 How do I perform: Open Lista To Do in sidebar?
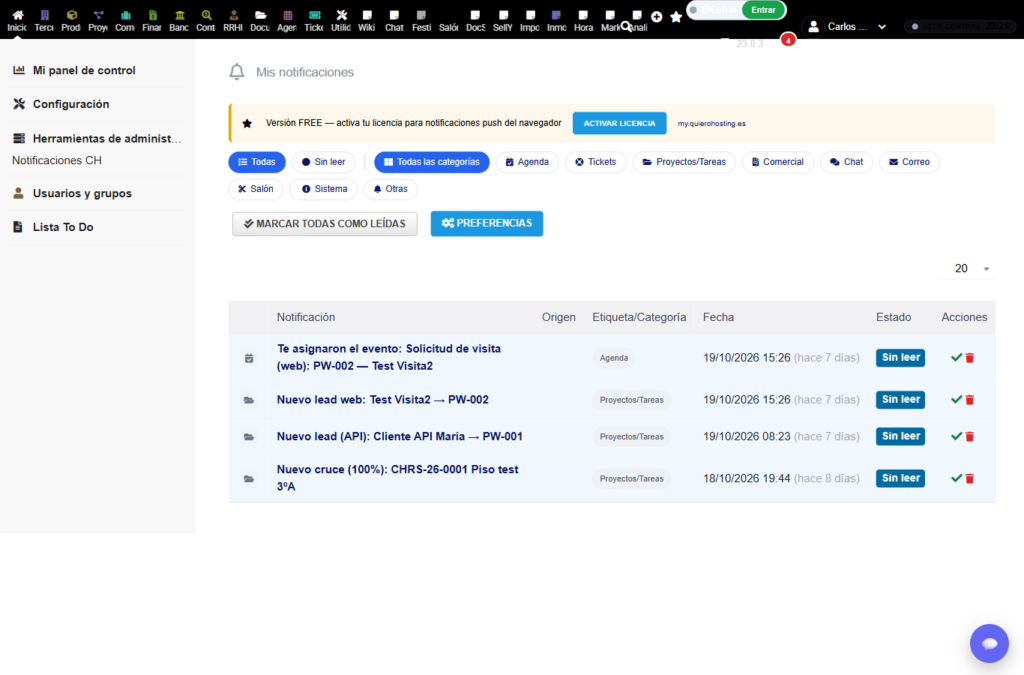click(63, 227)
